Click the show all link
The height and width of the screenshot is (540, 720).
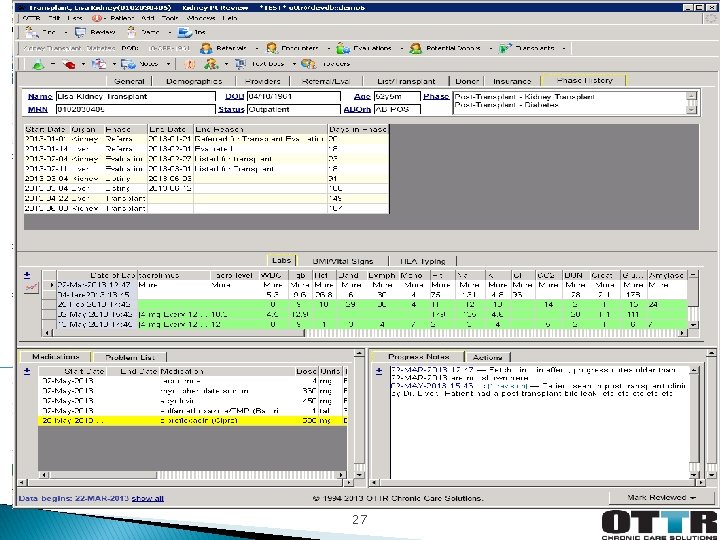147,497
